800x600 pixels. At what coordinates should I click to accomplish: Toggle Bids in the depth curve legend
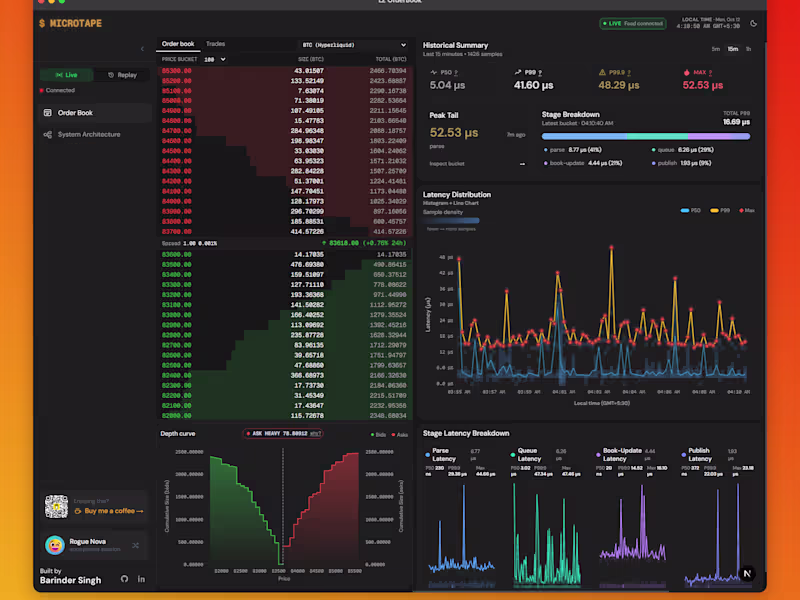pyautogui.click(x=378, y=435)
